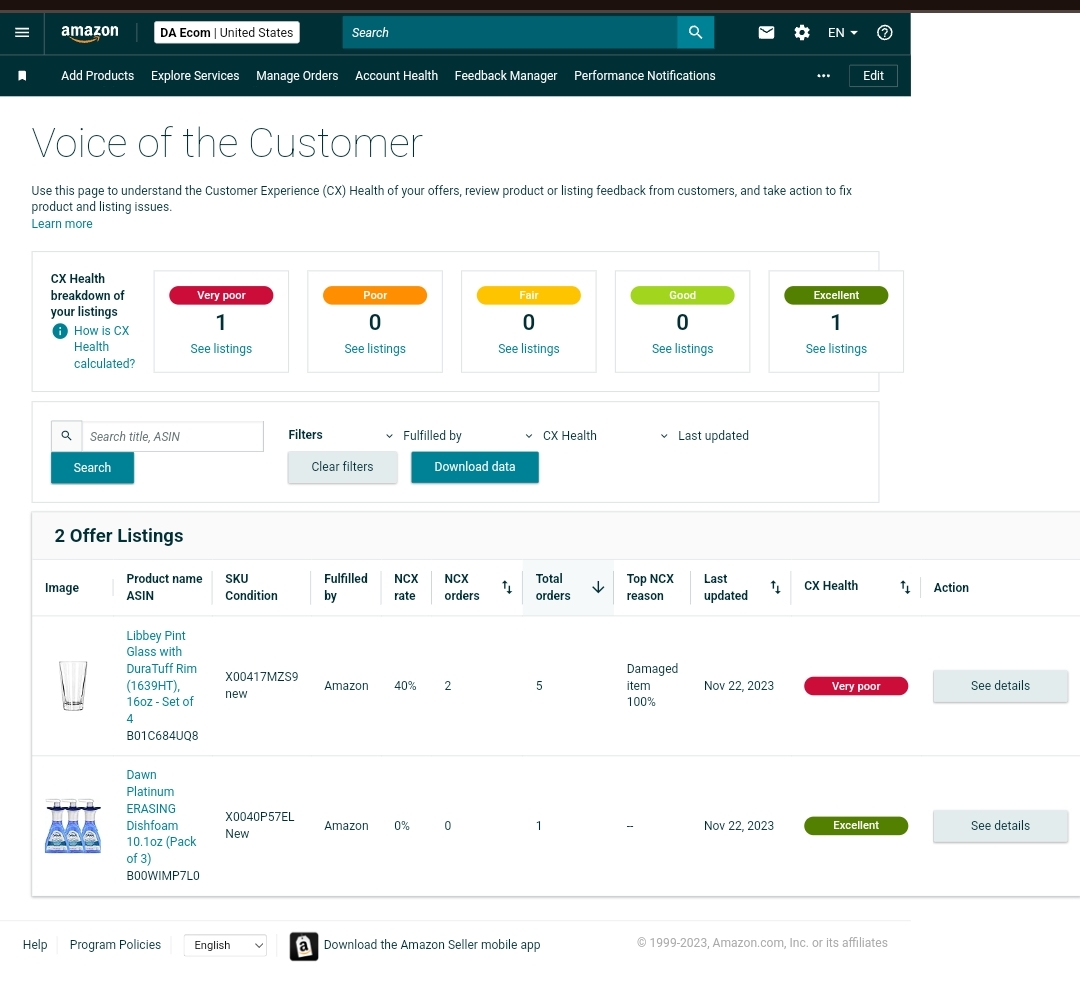Click ASIN B01C684UQ8 text
This screenshot has height=993, width=1080.
[x=162, y=736]
